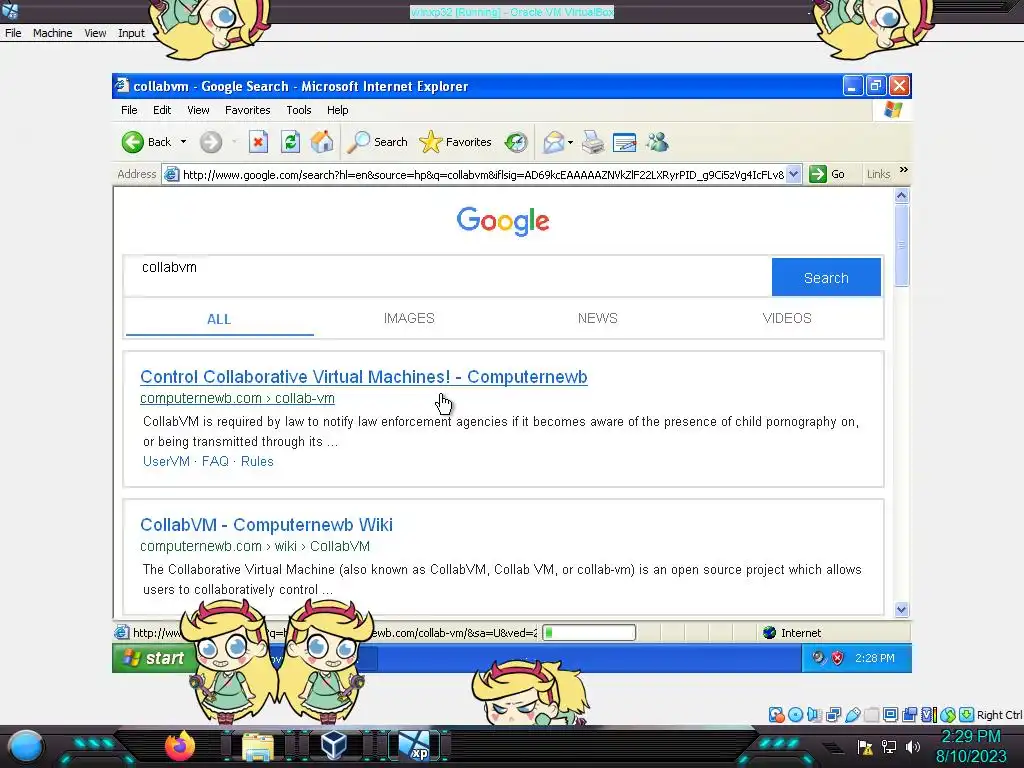Viewport: 1024px width, 768px height.
Task: Open the Messenger people icon
Action: pyautogui.click(x=658, y=142)
